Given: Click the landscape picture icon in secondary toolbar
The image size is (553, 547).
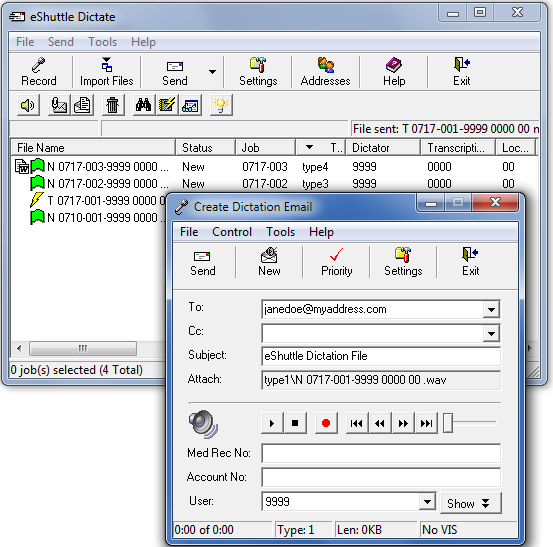Looking at the screenshot, I should [190, 105].
